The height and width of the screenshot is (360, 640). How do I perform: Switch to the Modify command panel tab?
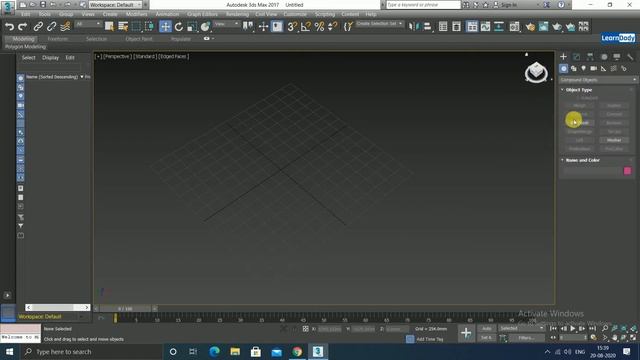(x=577, y=57)
